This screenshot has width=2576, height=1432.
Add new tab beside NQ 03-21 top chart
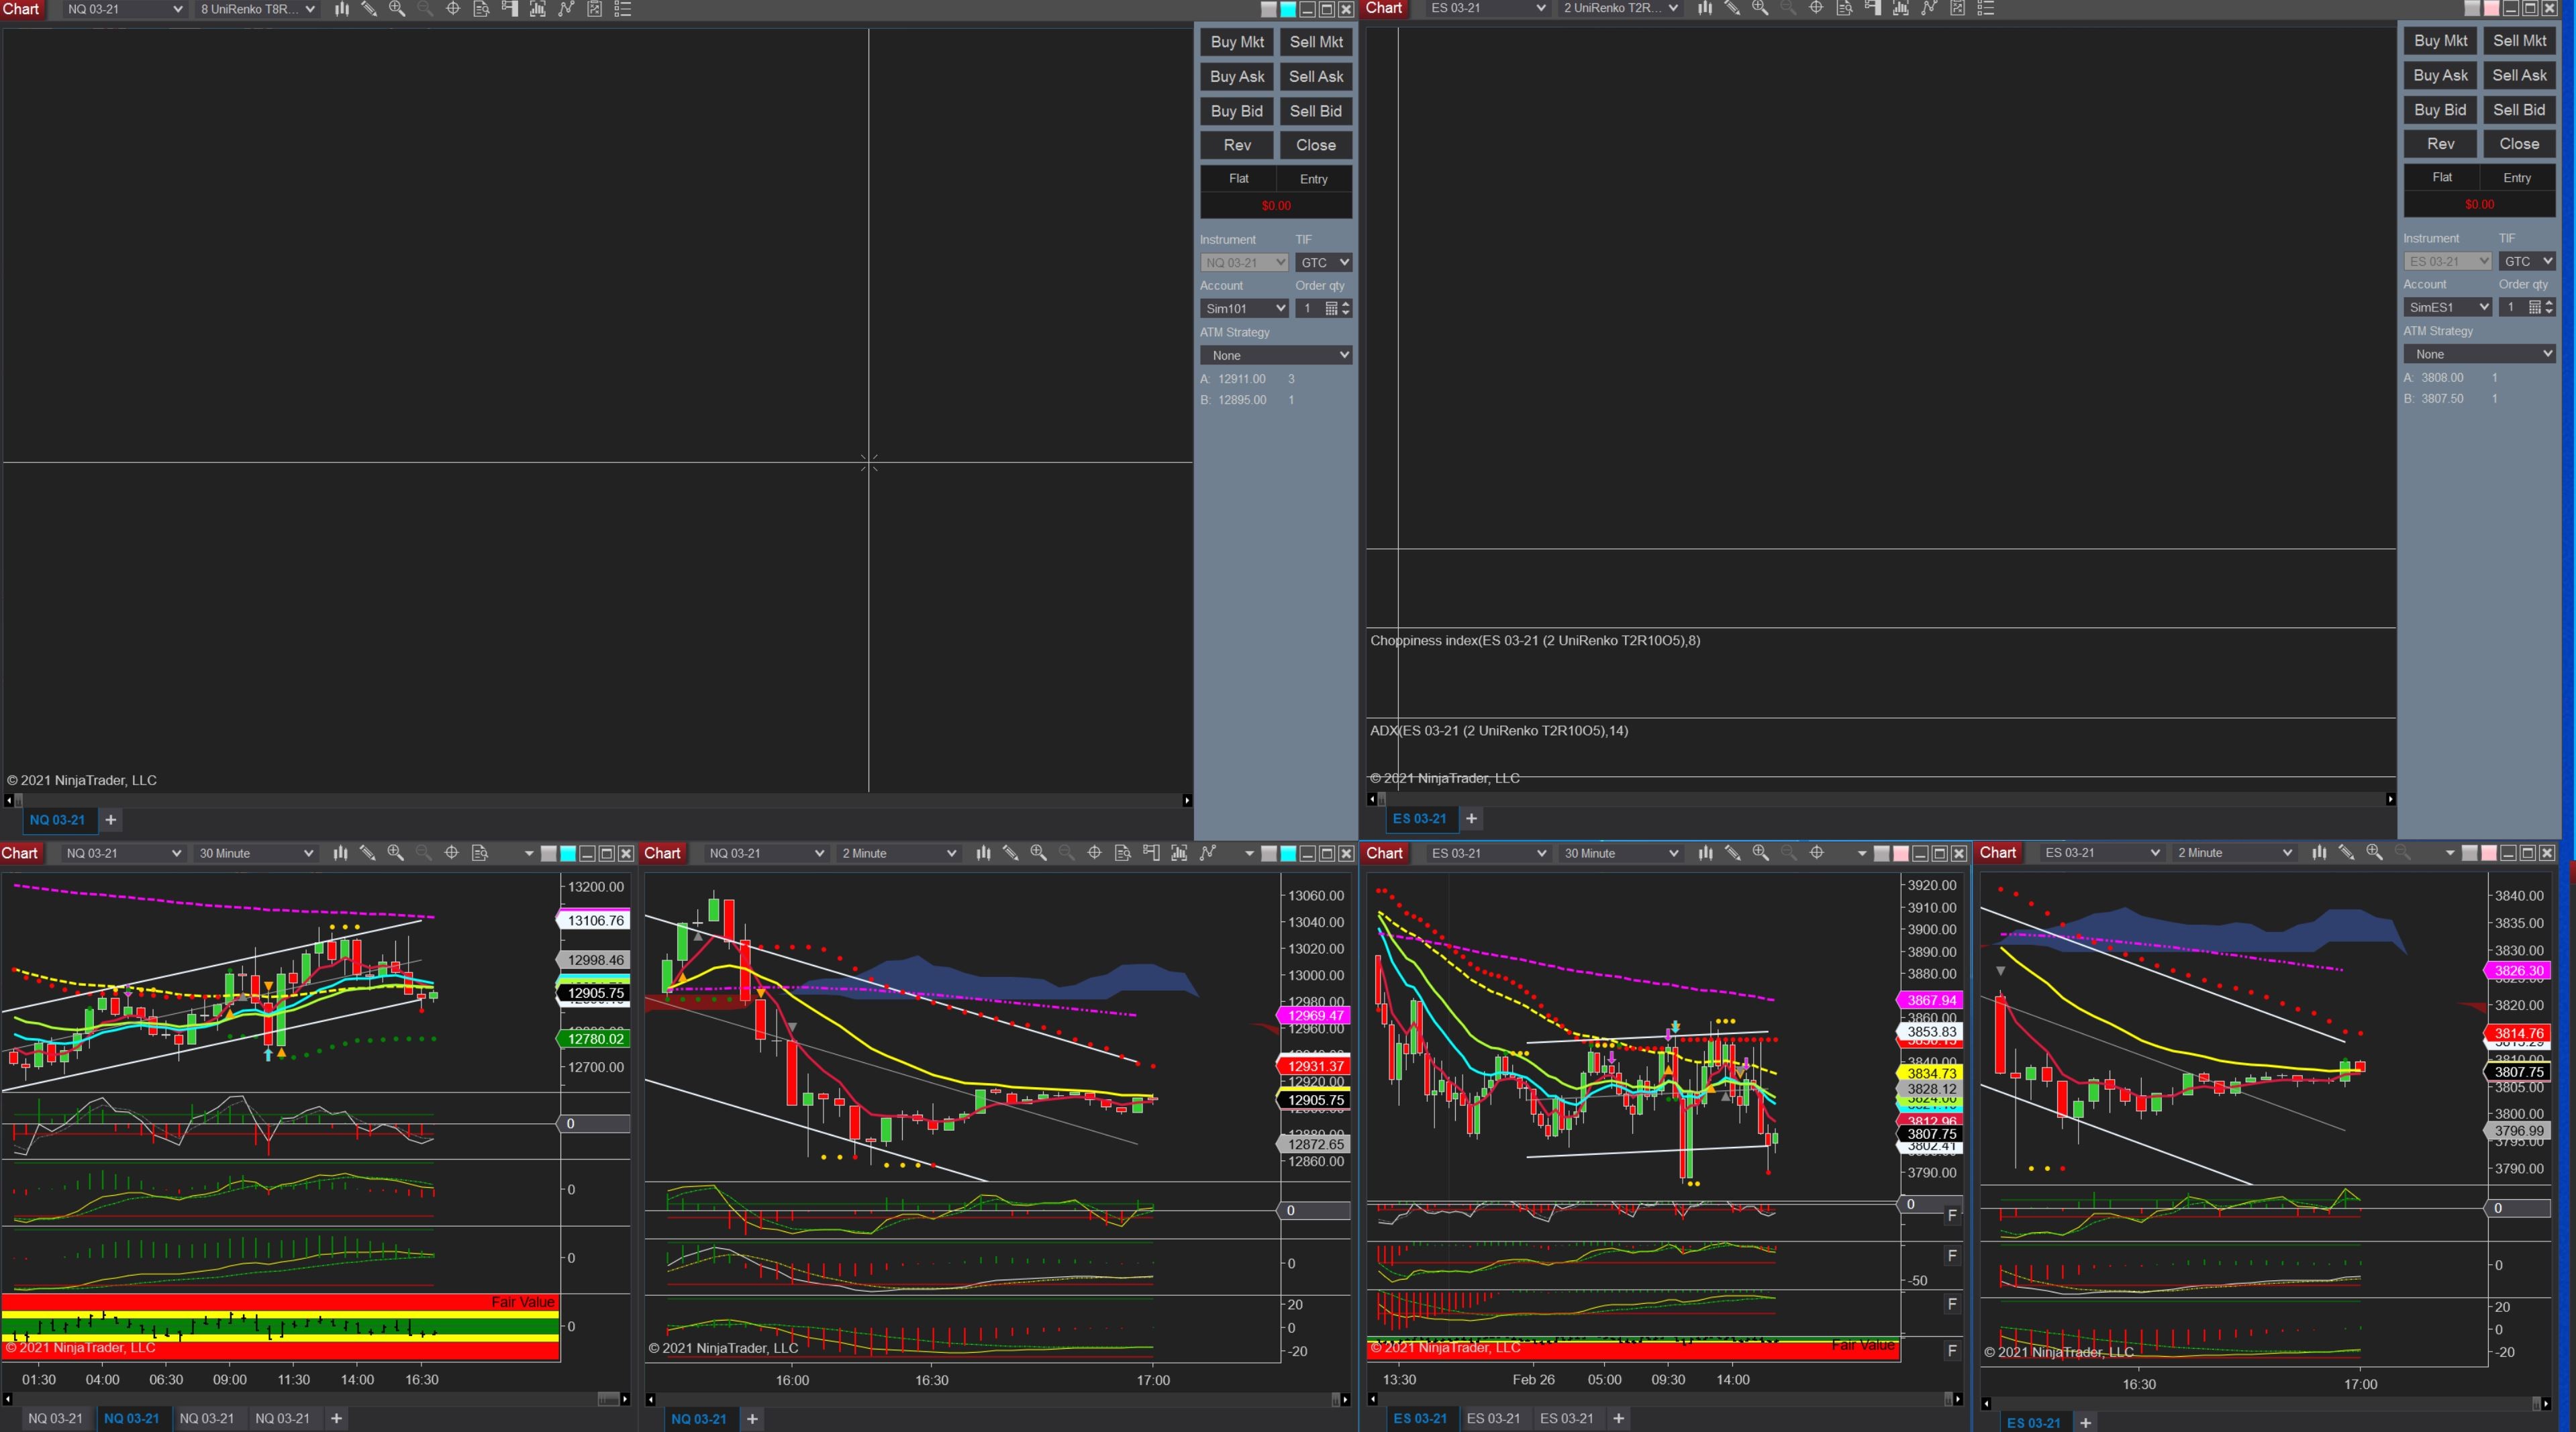[111, 820]
